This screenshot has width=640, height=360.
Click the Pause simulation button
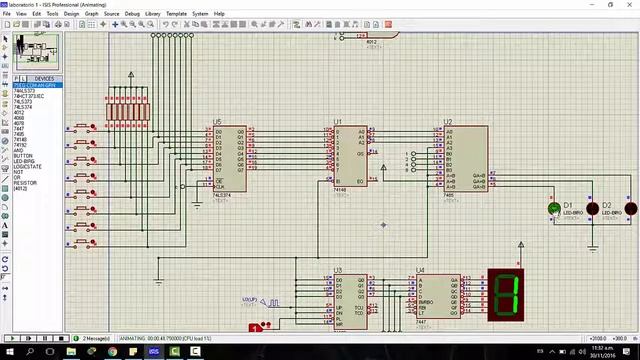coord(45,338)
